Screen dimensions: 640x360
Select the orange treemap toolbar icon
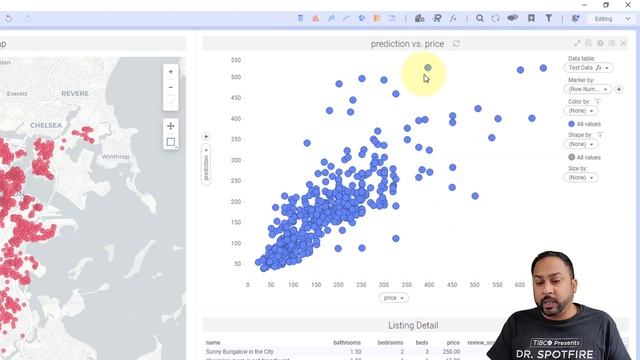click(x=377, y=18)
